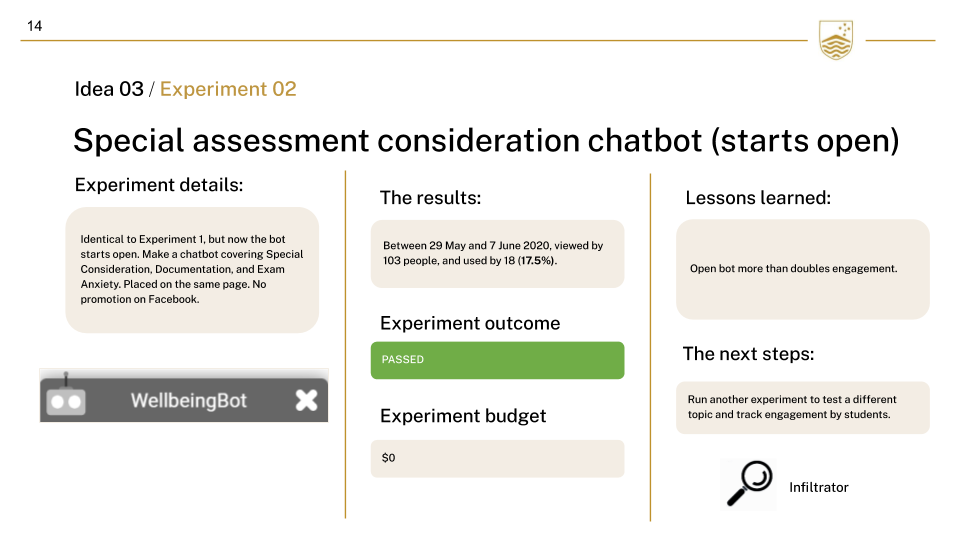Close the WellbeingBot chatbot with X
The height and width of the screenshot is (540, 960).
tap(306, 400)
